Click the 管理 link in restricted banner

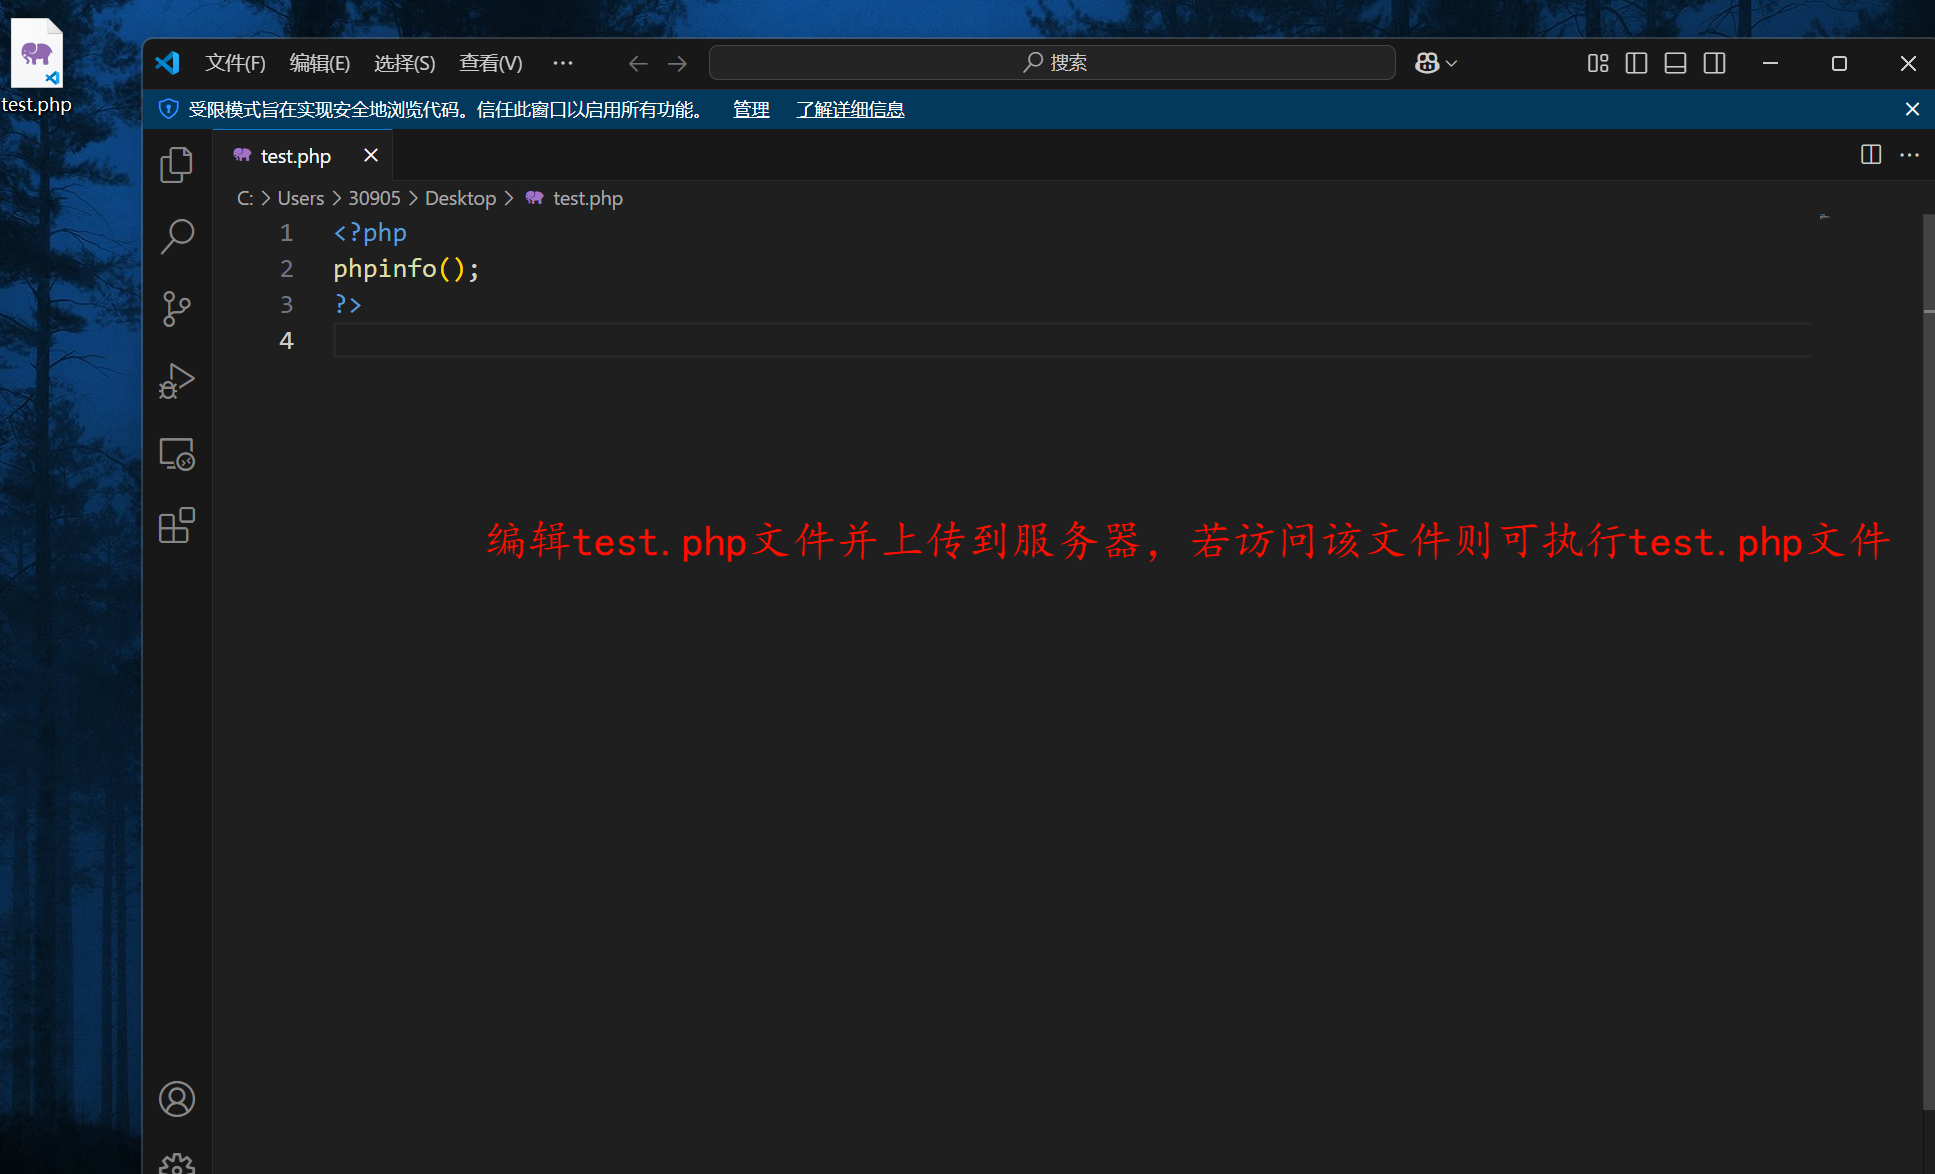[751, 109]
